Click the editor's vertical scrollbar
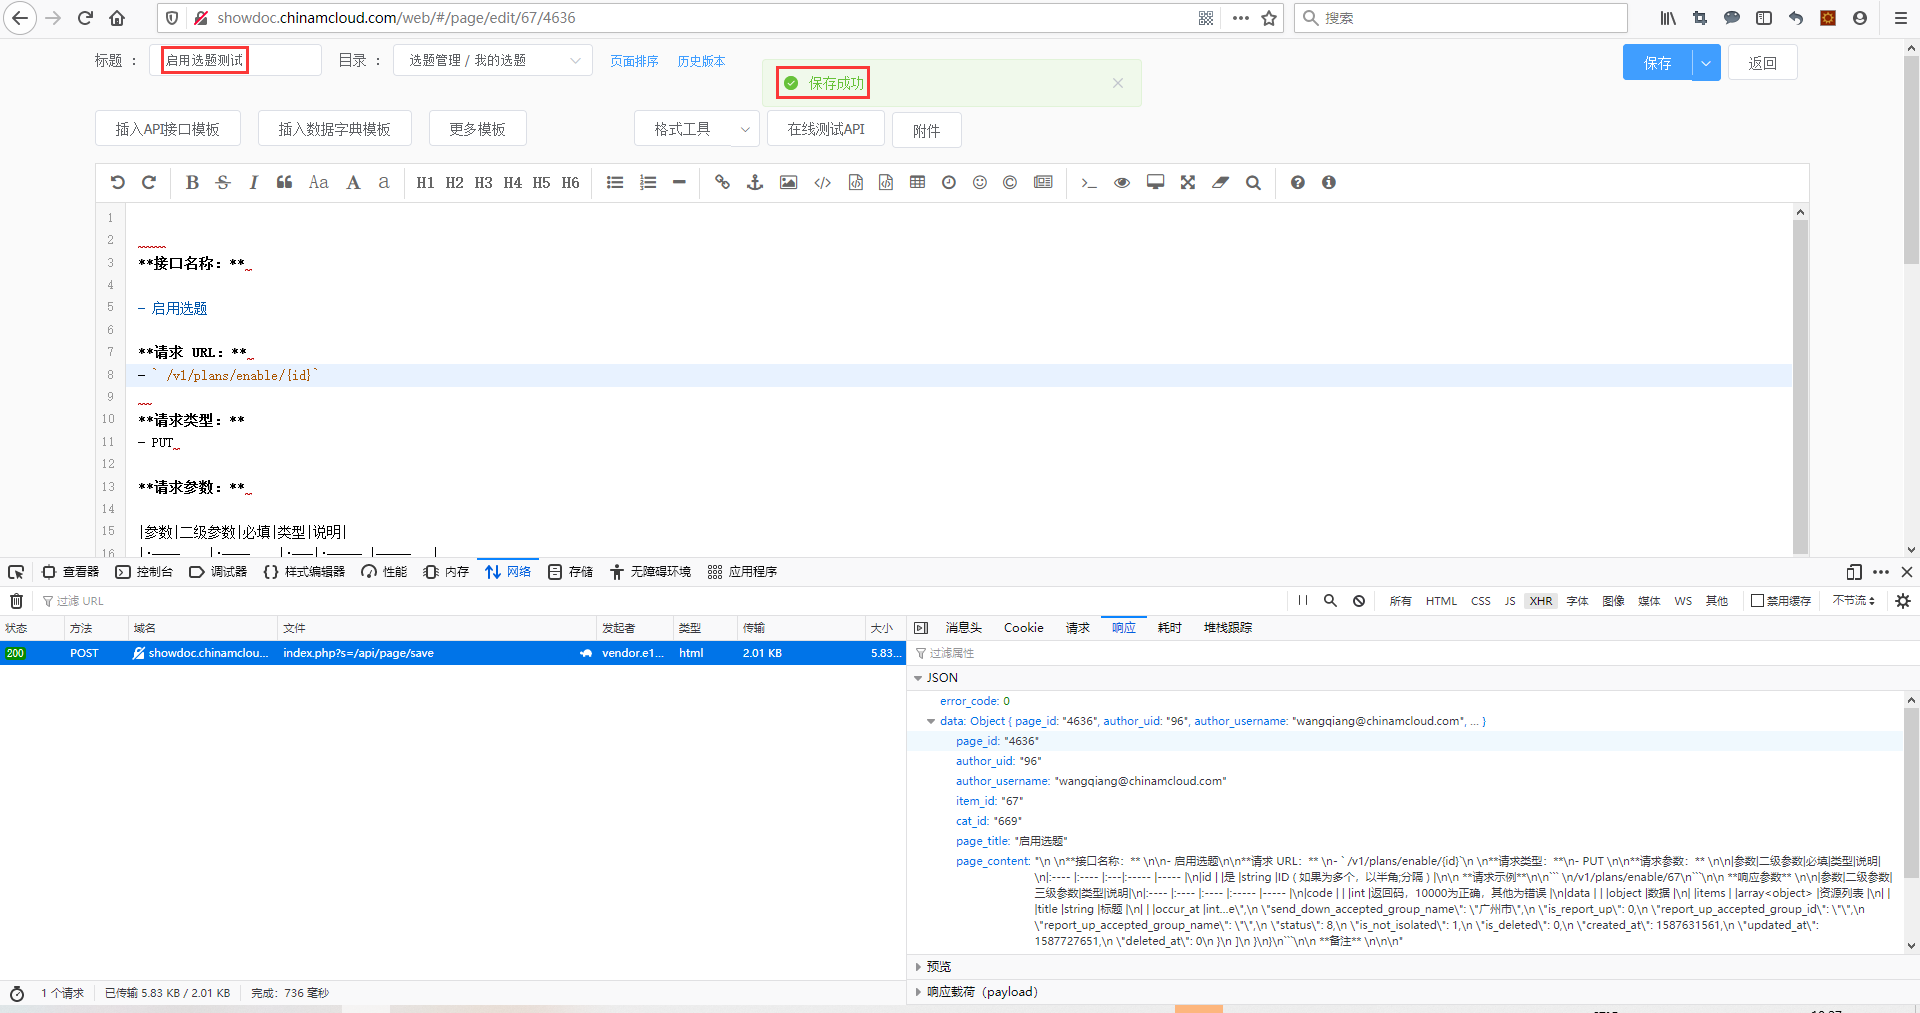This screenshot has height=1013, width=1920. pos(1800,380)
